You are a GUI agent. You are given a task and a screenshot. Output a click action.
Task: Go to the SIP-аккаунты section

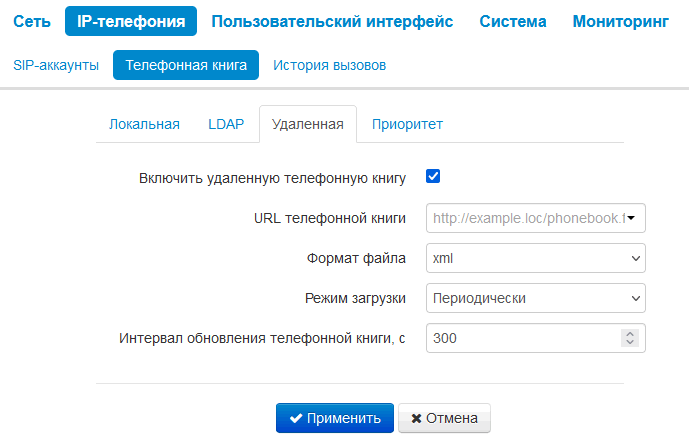tap(56, 65)
